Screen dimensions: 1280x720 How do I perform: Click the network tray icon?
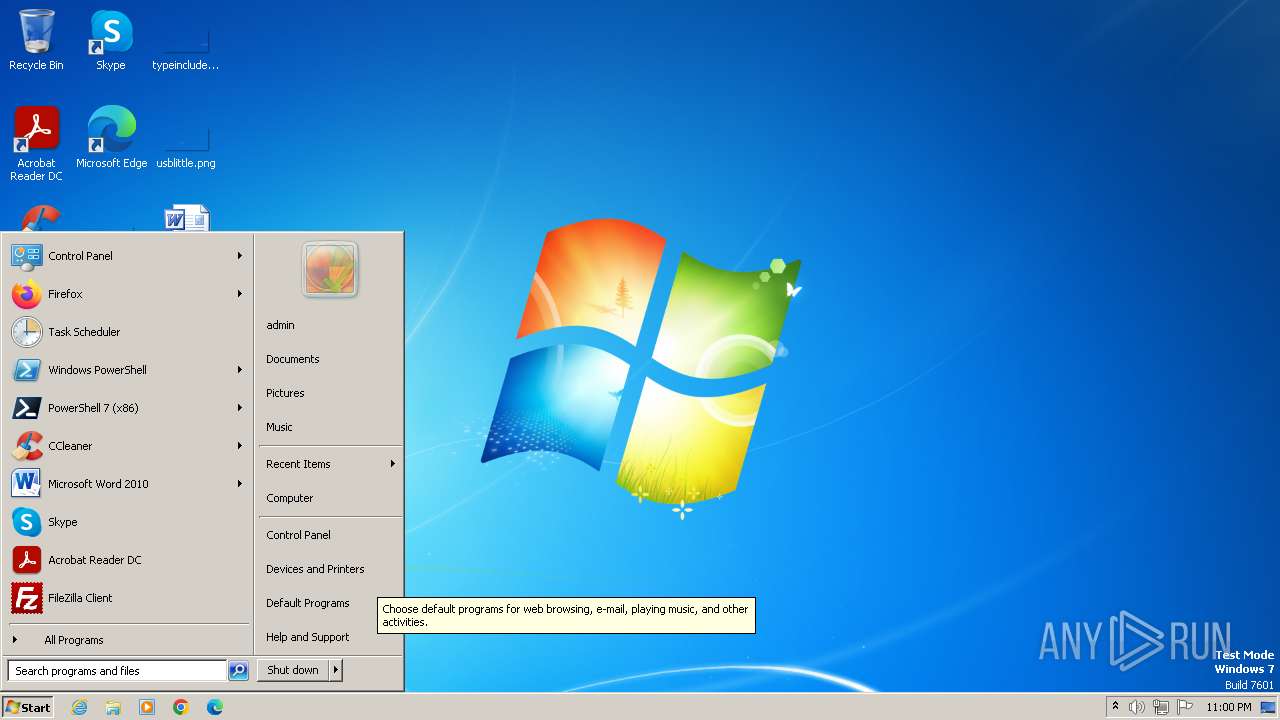tap(1161, 707)
